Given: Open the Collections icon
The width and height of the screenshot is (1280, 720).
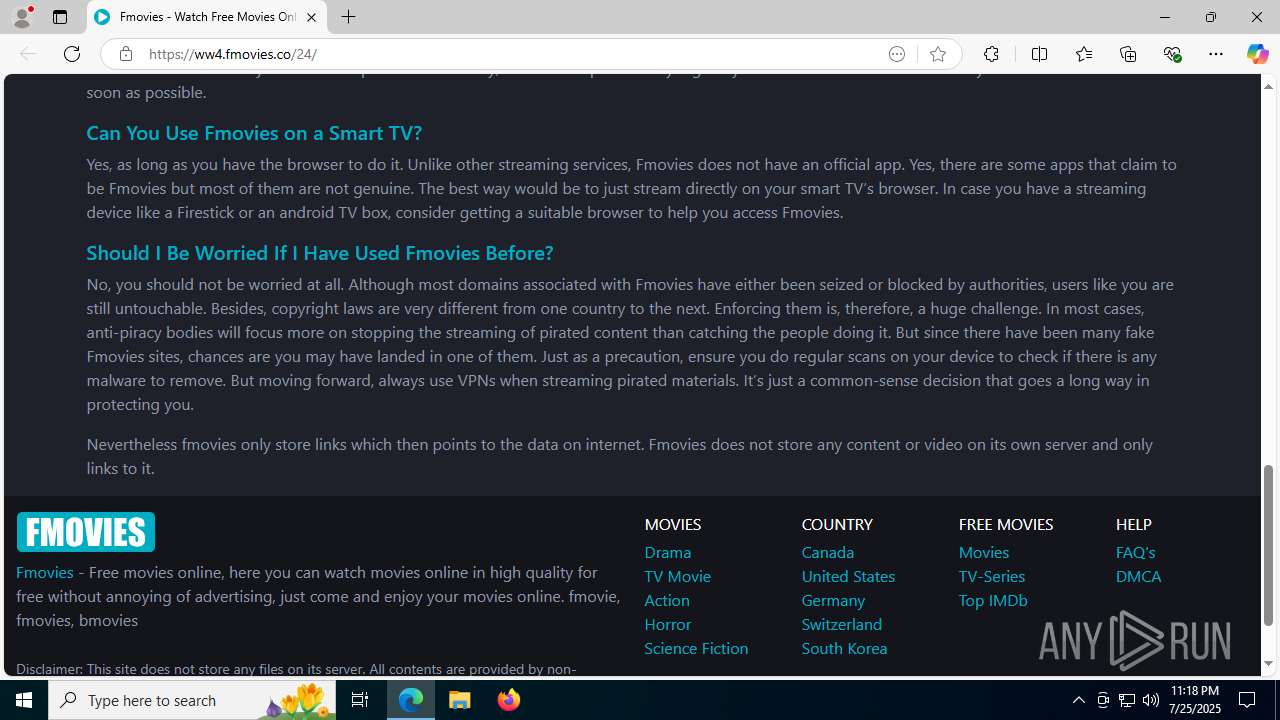Looking at the screenshot, I should pos(1128,54).
